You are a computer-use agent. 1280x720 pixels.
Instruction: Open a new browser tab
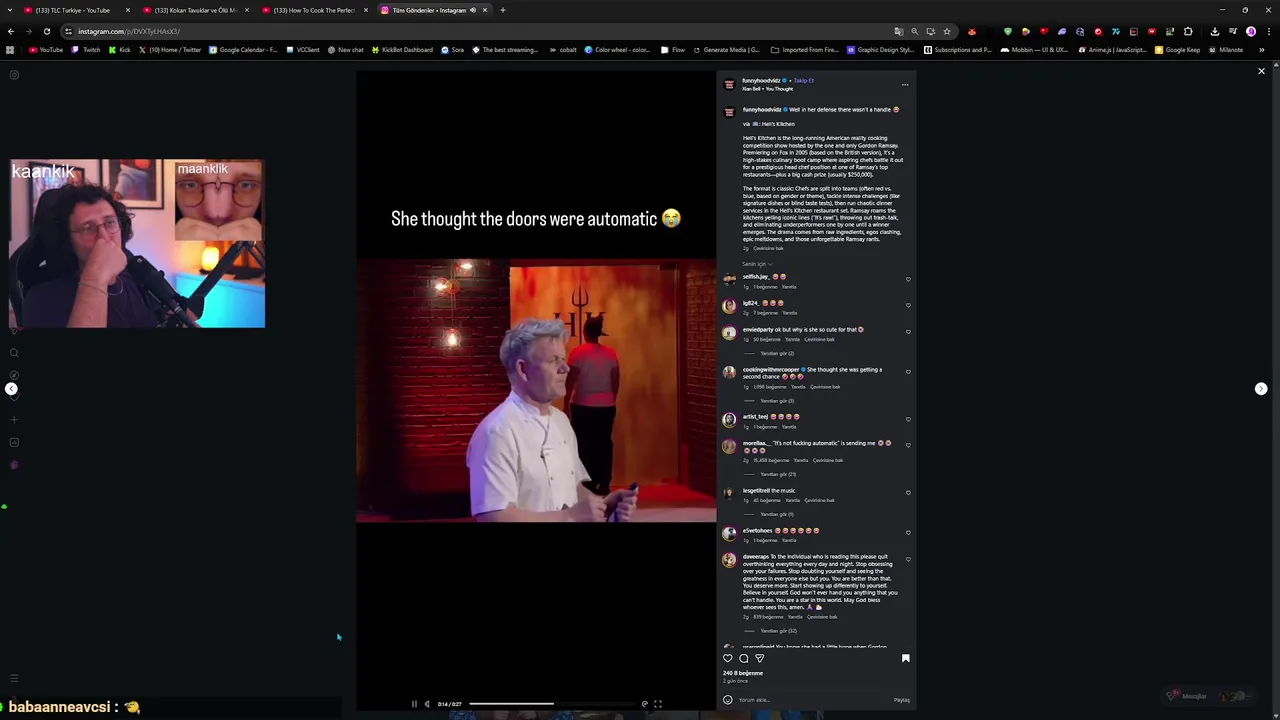503,10
